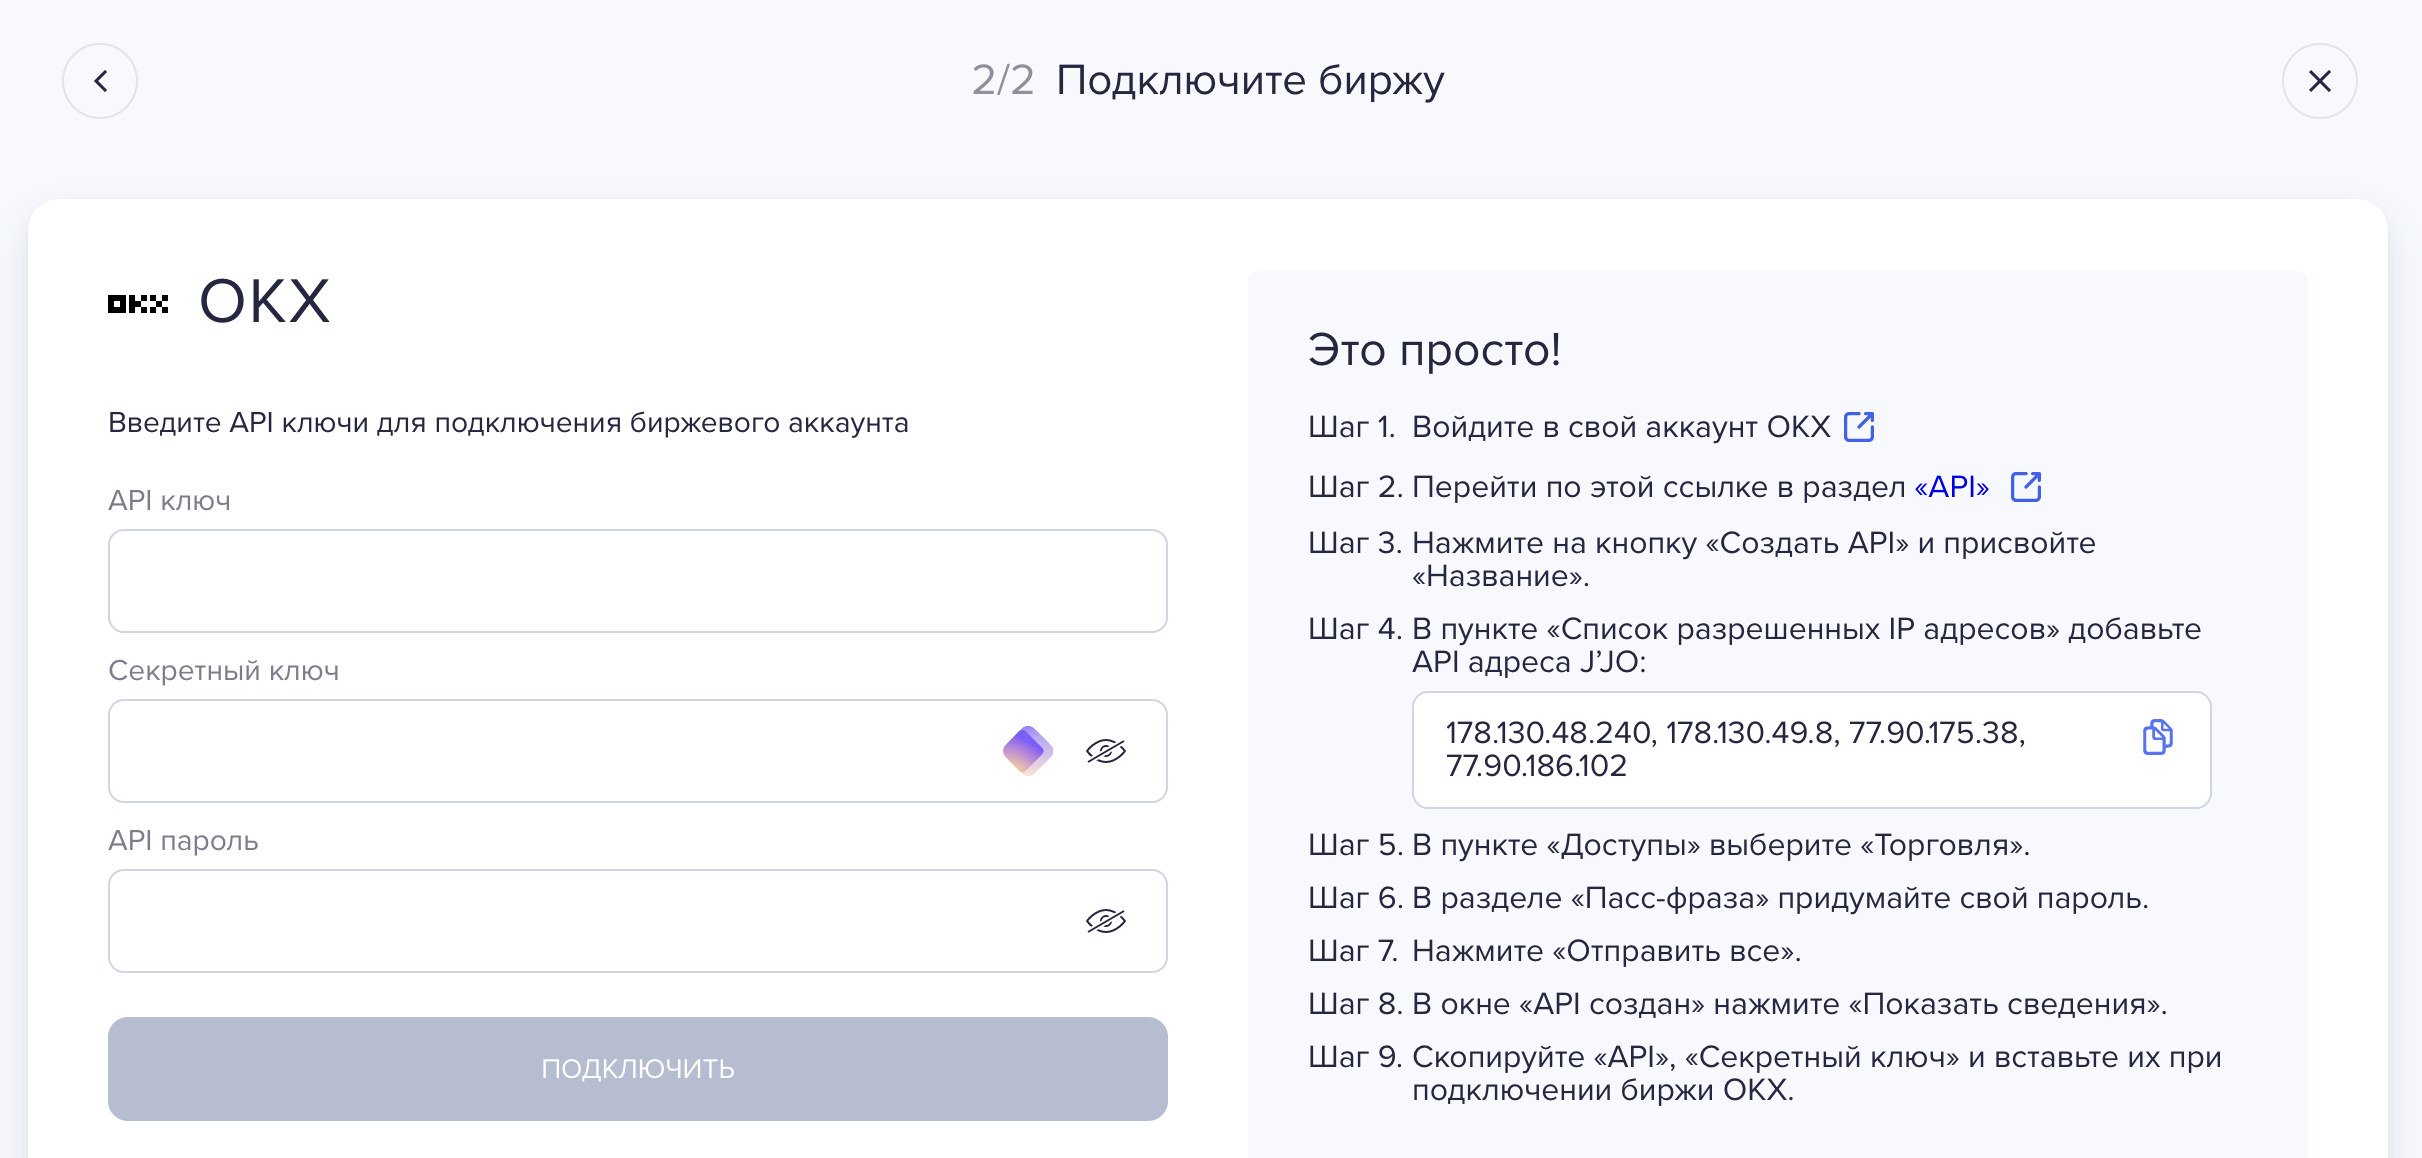
Task: Click the heading 'Это просто!'
Action: [x=1434, y=350]
